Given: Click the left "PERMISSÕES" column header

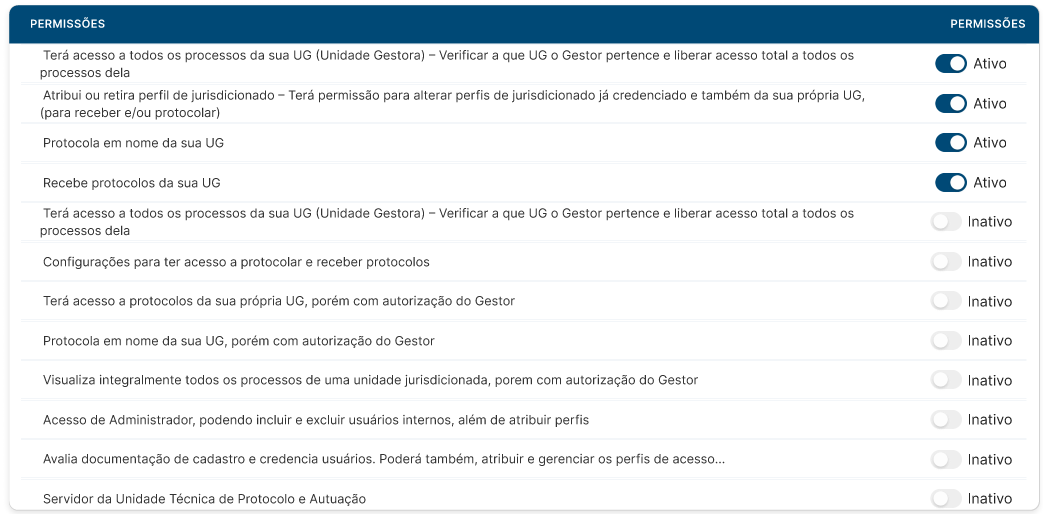Looking at the screenshot, I should point(67,24).
